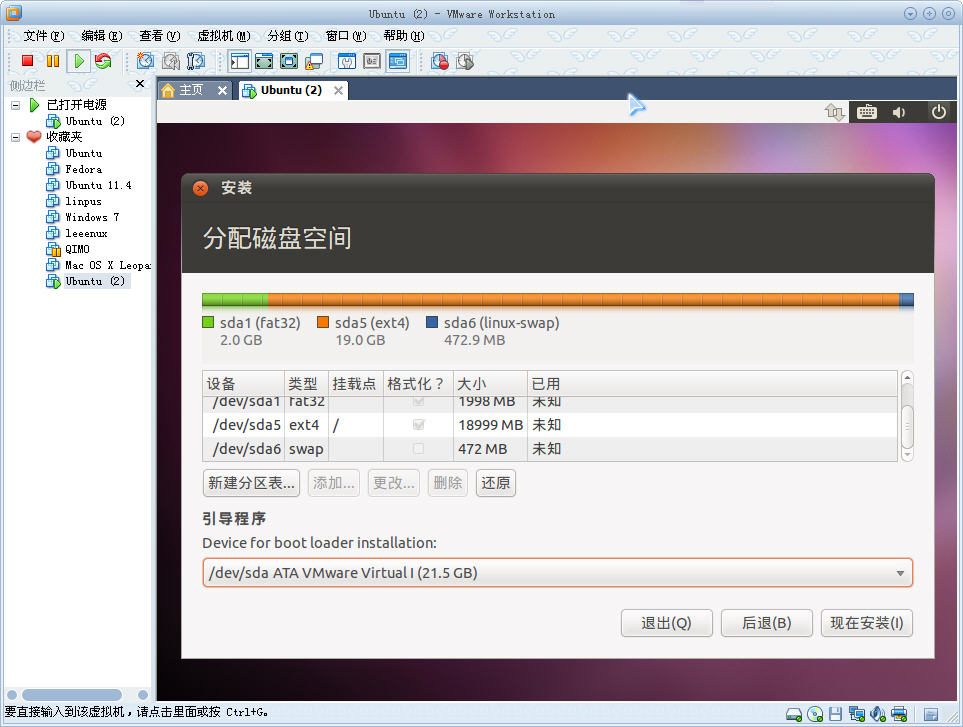Click the CD/DVD drive status bar icon
The image size is (963, 727).
(815, 714)
